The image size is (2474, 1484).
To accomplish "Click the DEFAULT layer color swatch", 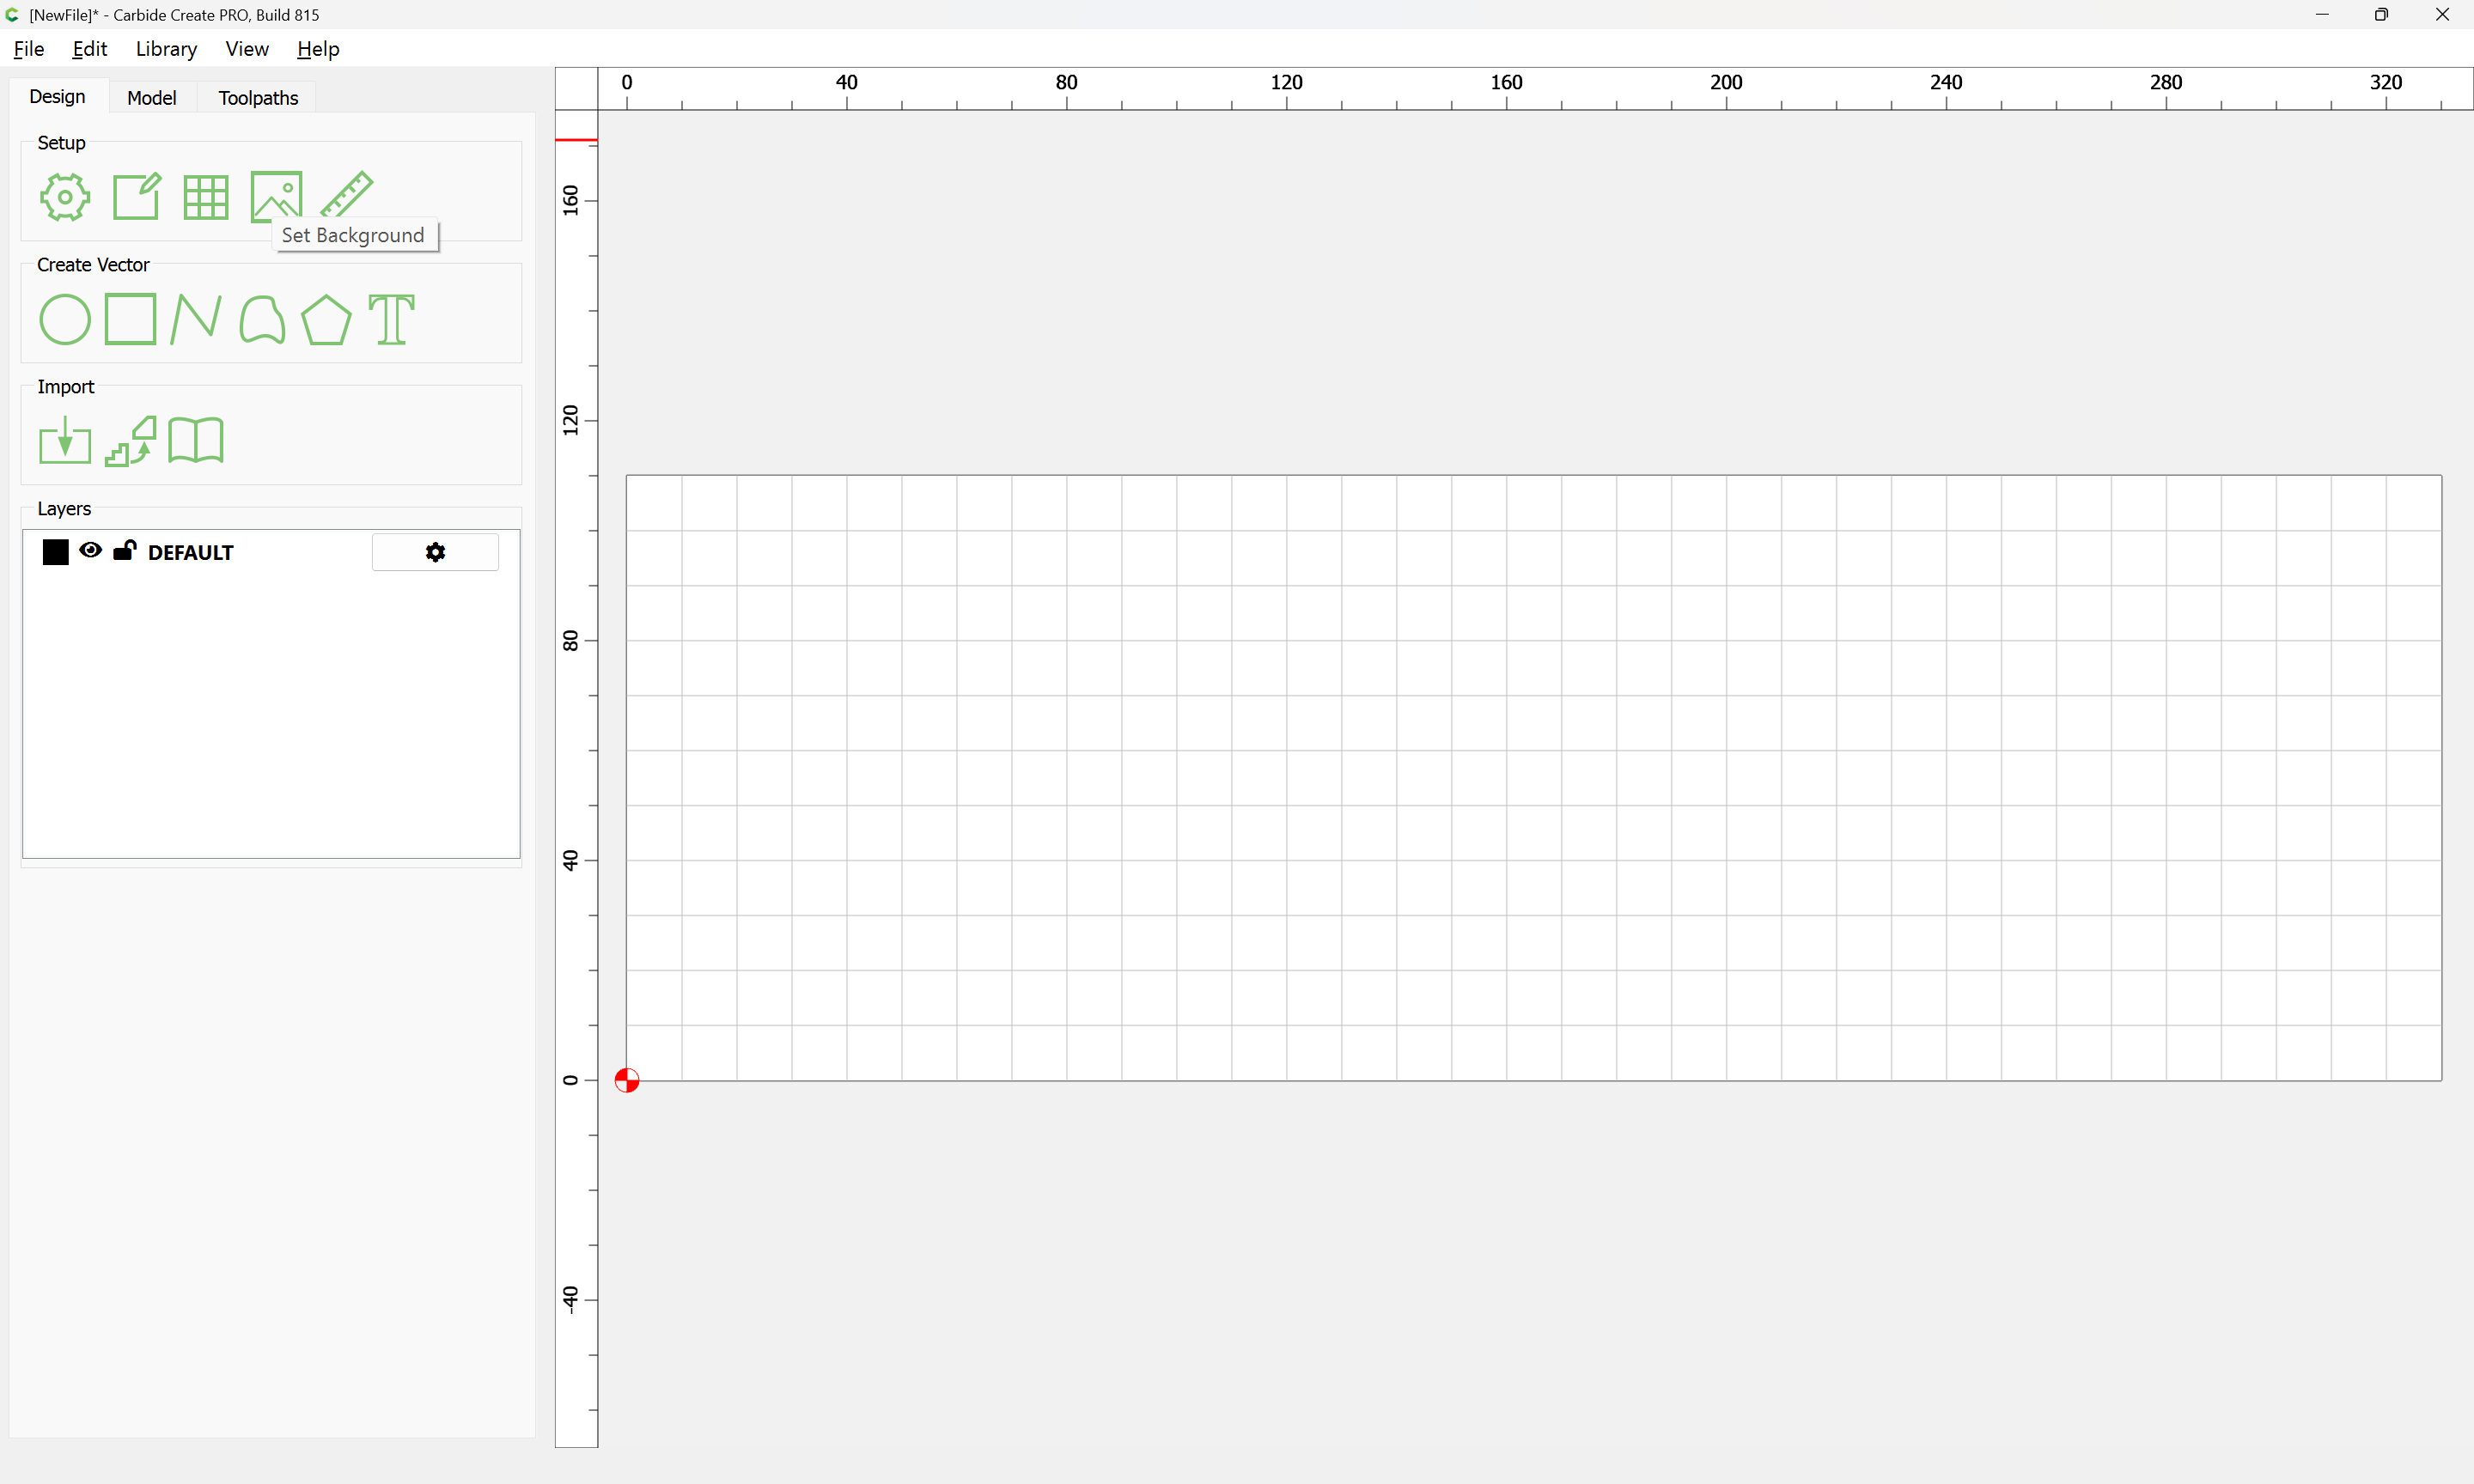I will [56, 552].
